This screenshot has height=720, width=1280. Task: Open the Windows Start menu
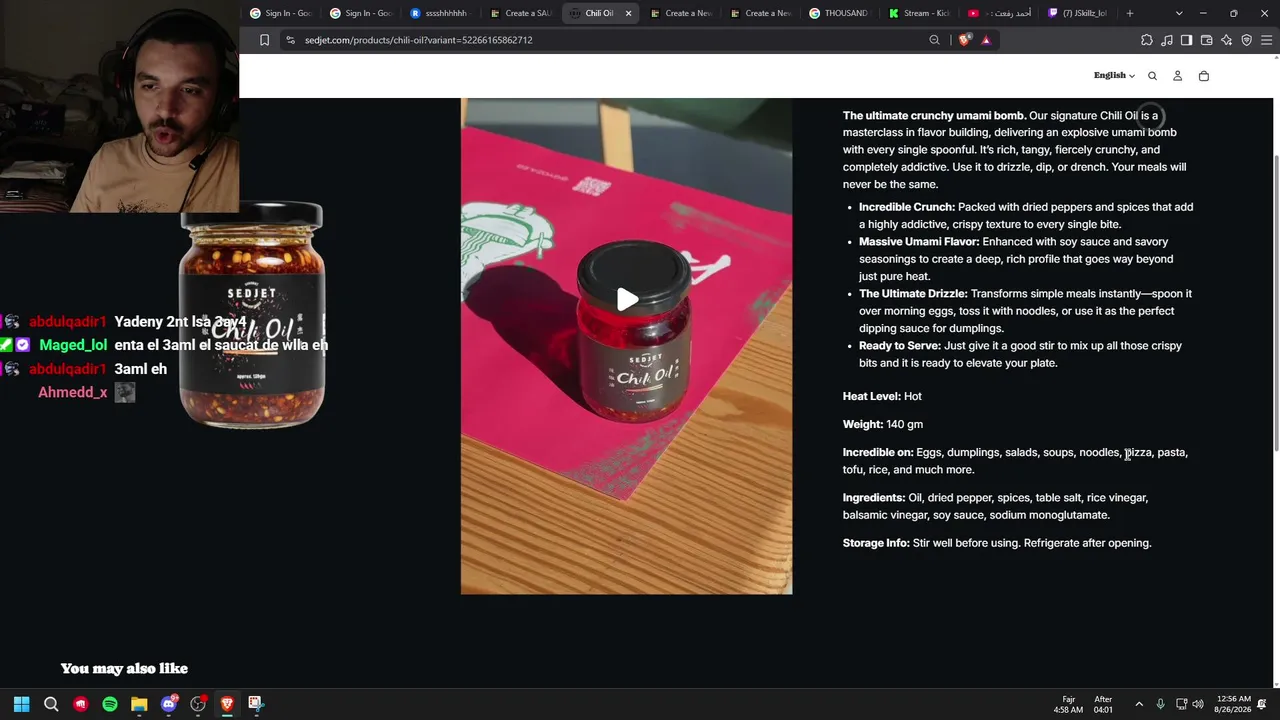pos(22,704)
